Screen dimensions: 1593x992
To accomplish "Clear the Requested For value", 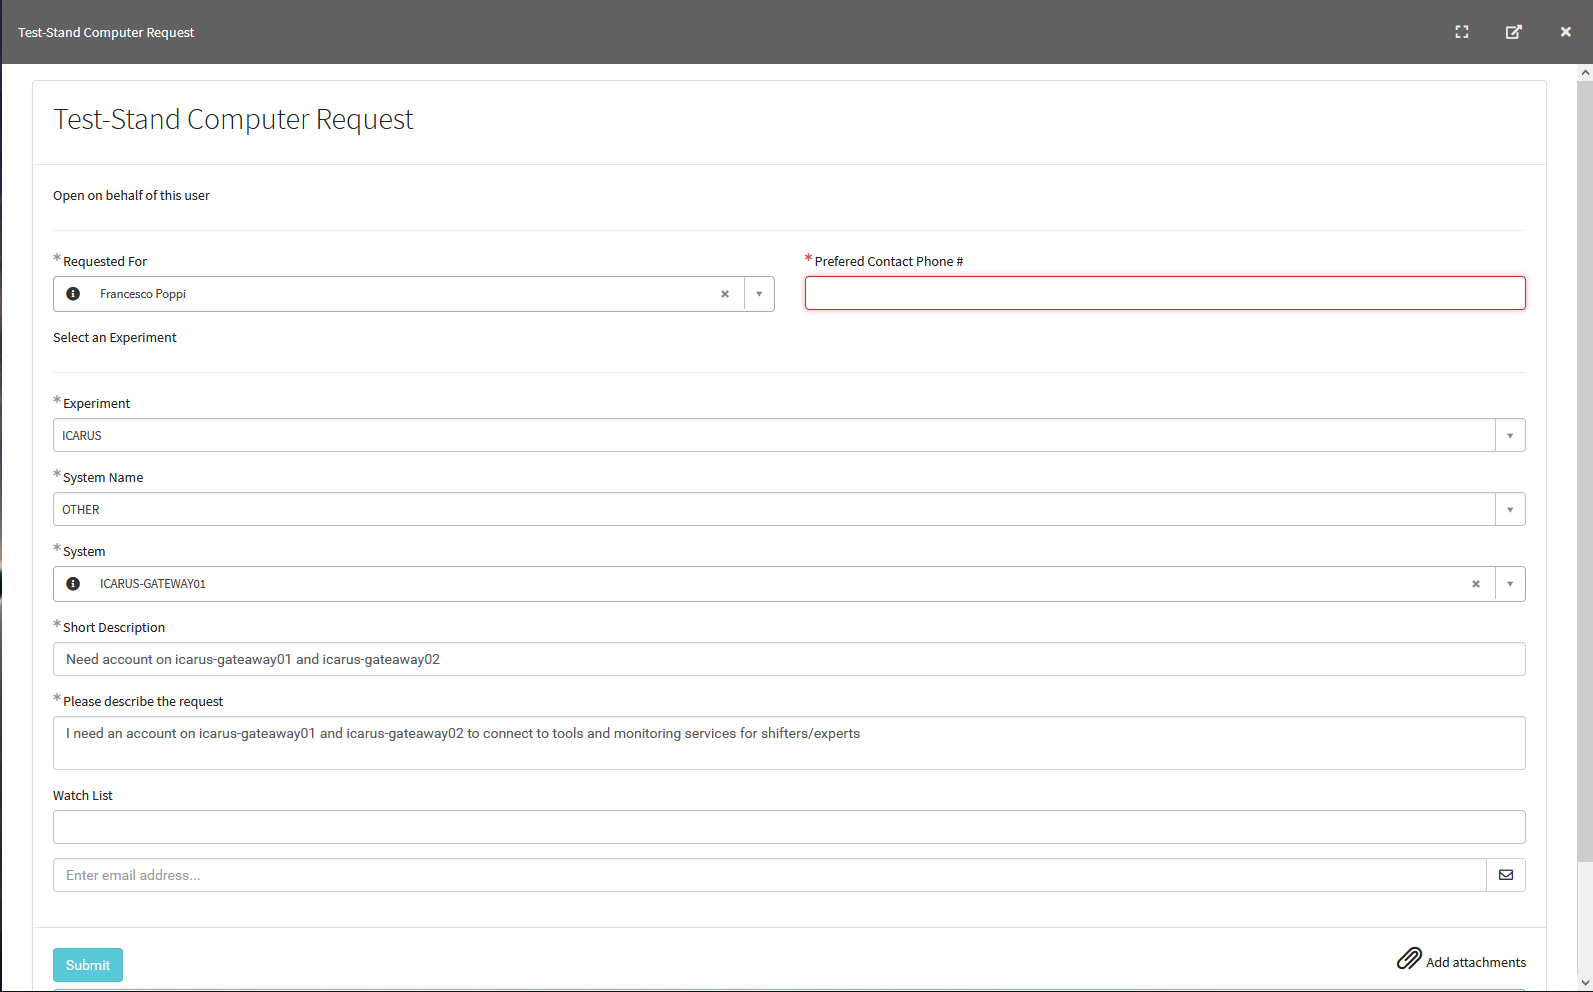I will [725, 294].
